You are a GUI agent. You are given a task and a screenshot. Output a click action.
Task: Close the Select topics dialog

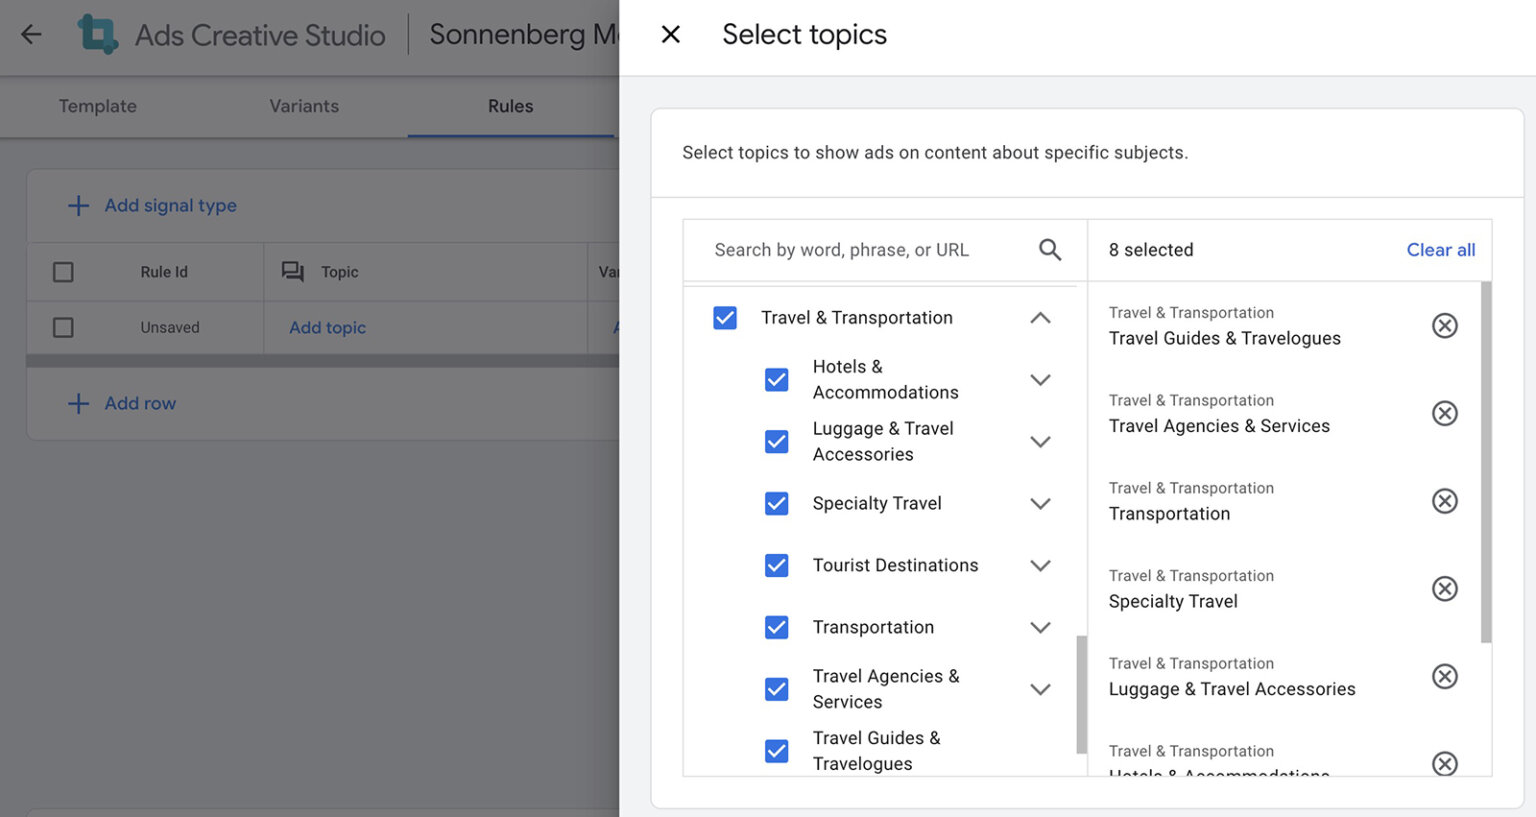(669, 34)
